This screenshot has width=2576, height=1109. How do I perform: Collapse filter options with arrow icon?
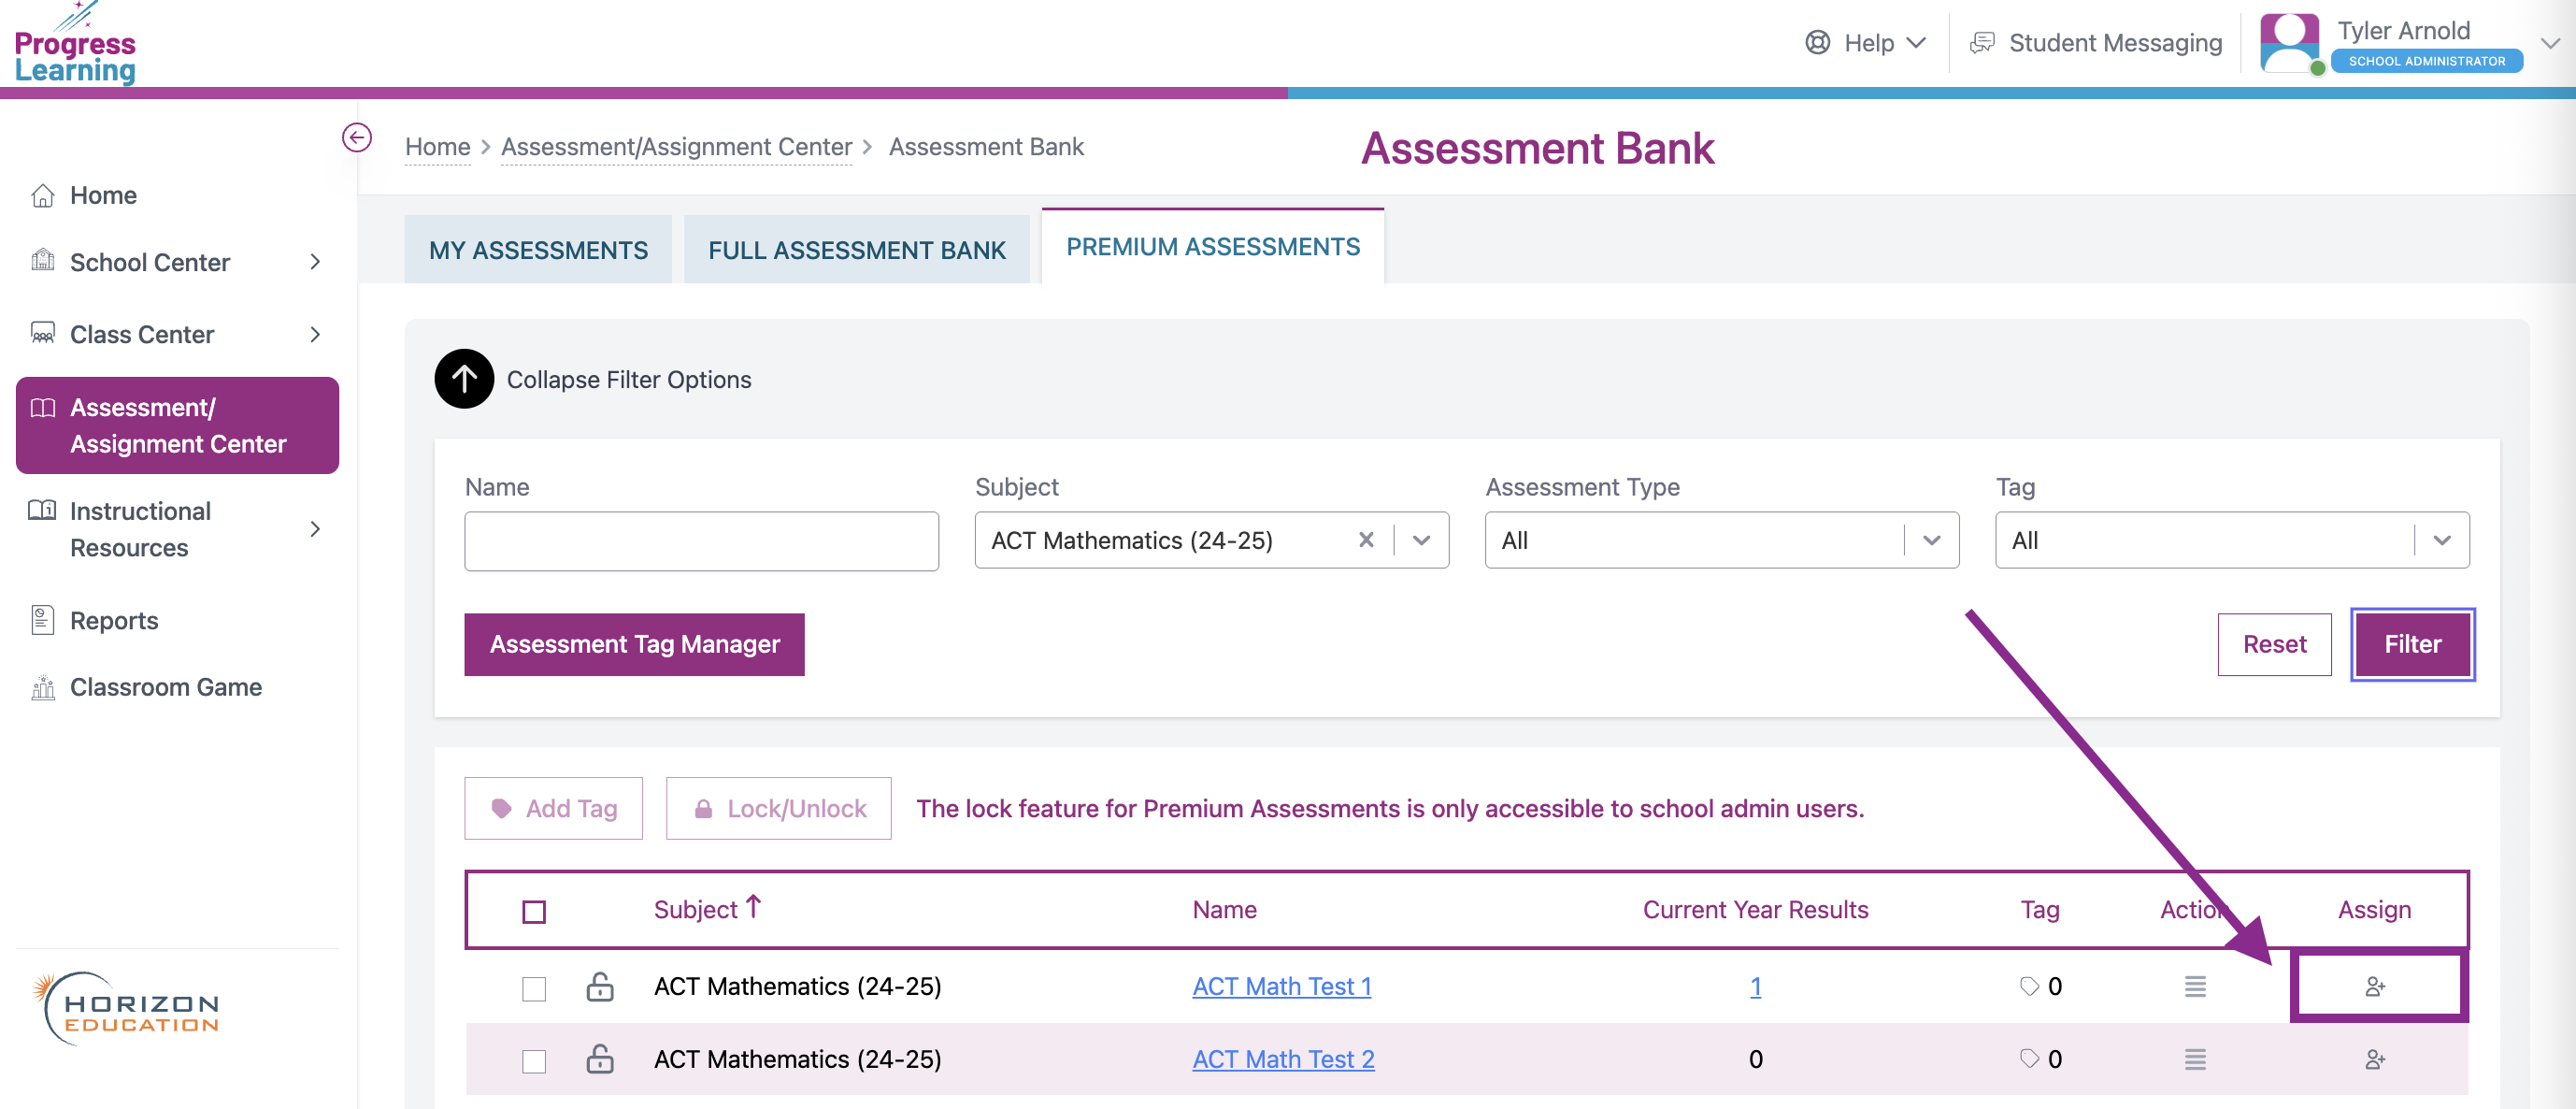click(x=464, y=379)
